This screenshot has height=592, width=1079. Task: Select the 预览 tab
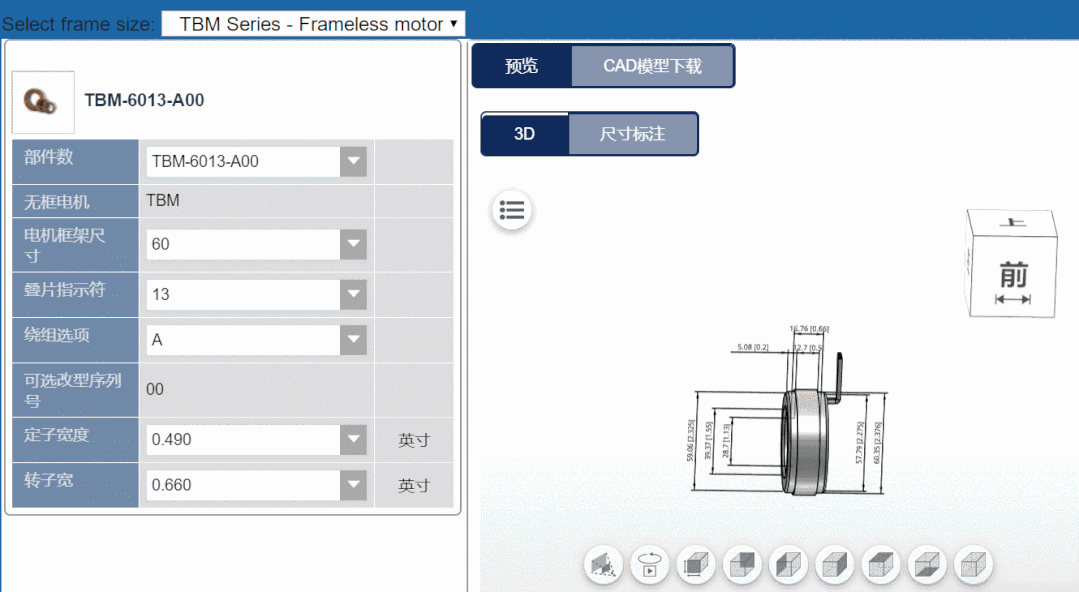coord(521,66)
